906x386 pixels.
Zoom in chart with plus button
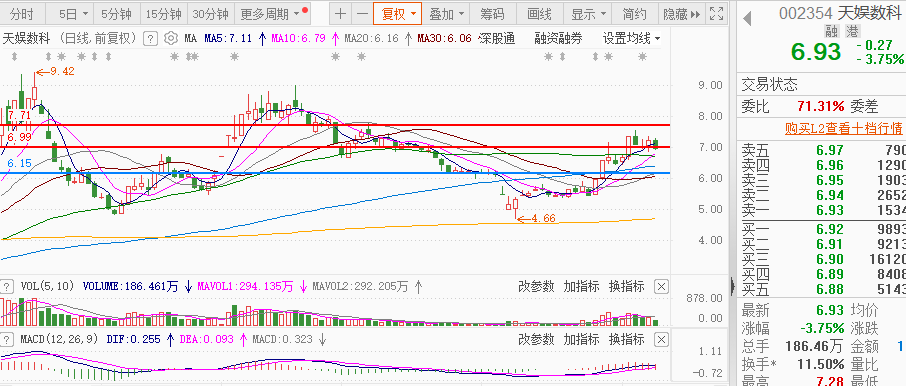[341, 14]
